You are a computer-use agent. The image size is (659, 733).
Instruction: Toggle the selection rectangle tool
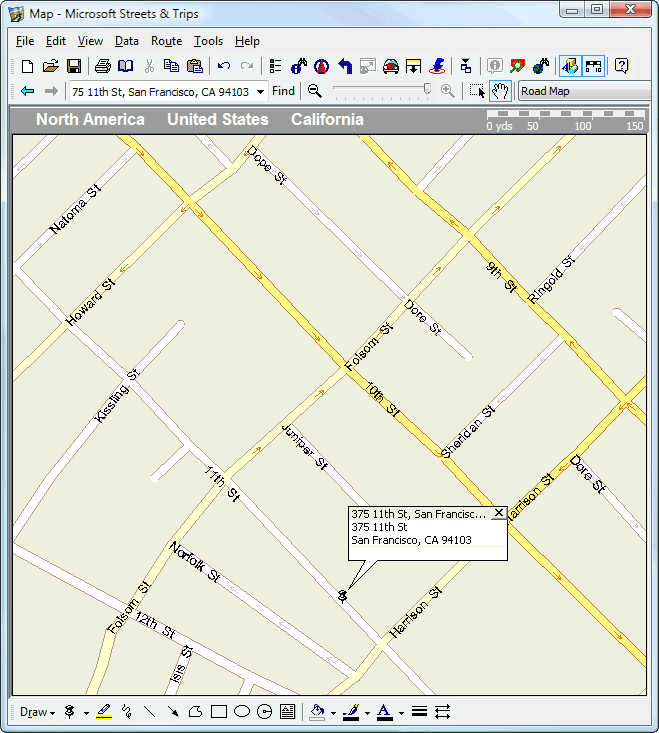478,91
